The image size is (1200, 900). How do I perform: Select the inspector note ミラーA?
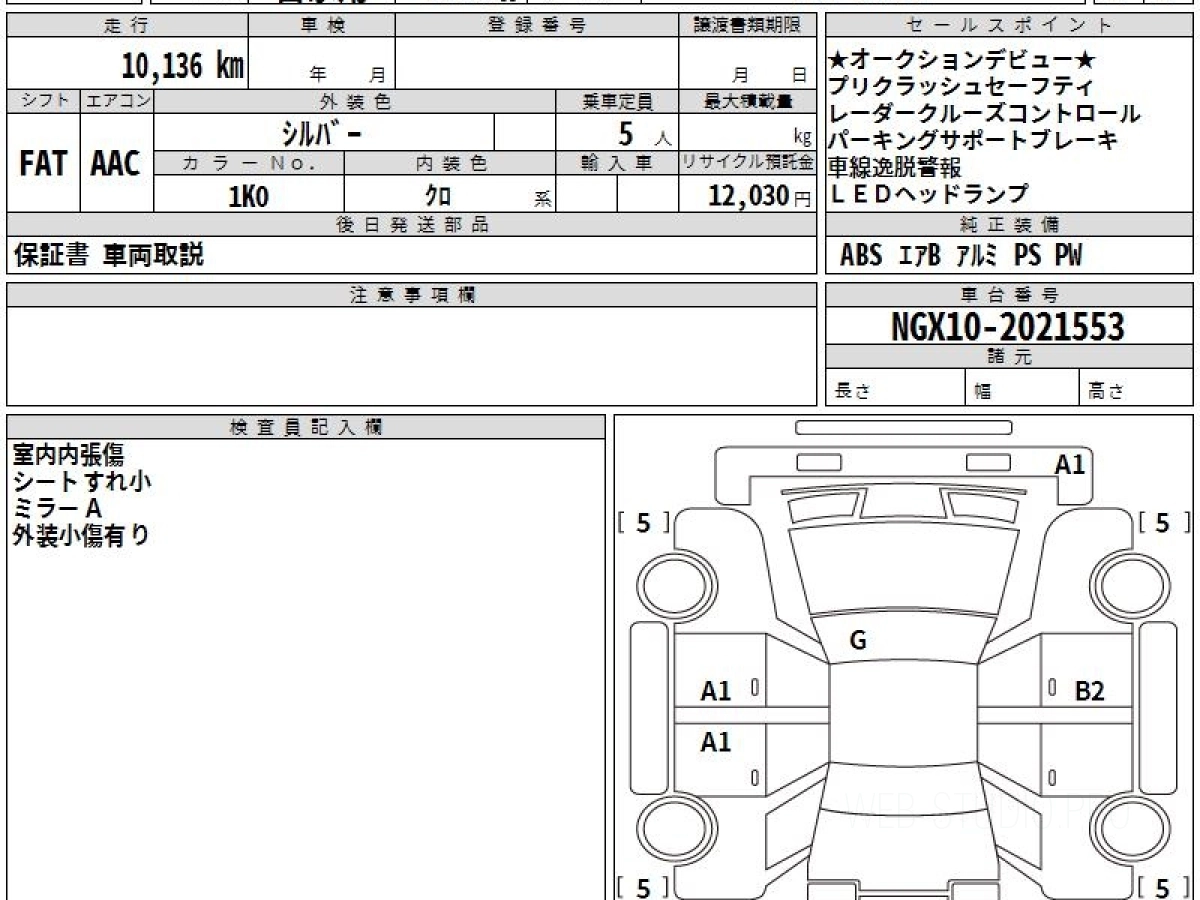click(x=57, y=509)
